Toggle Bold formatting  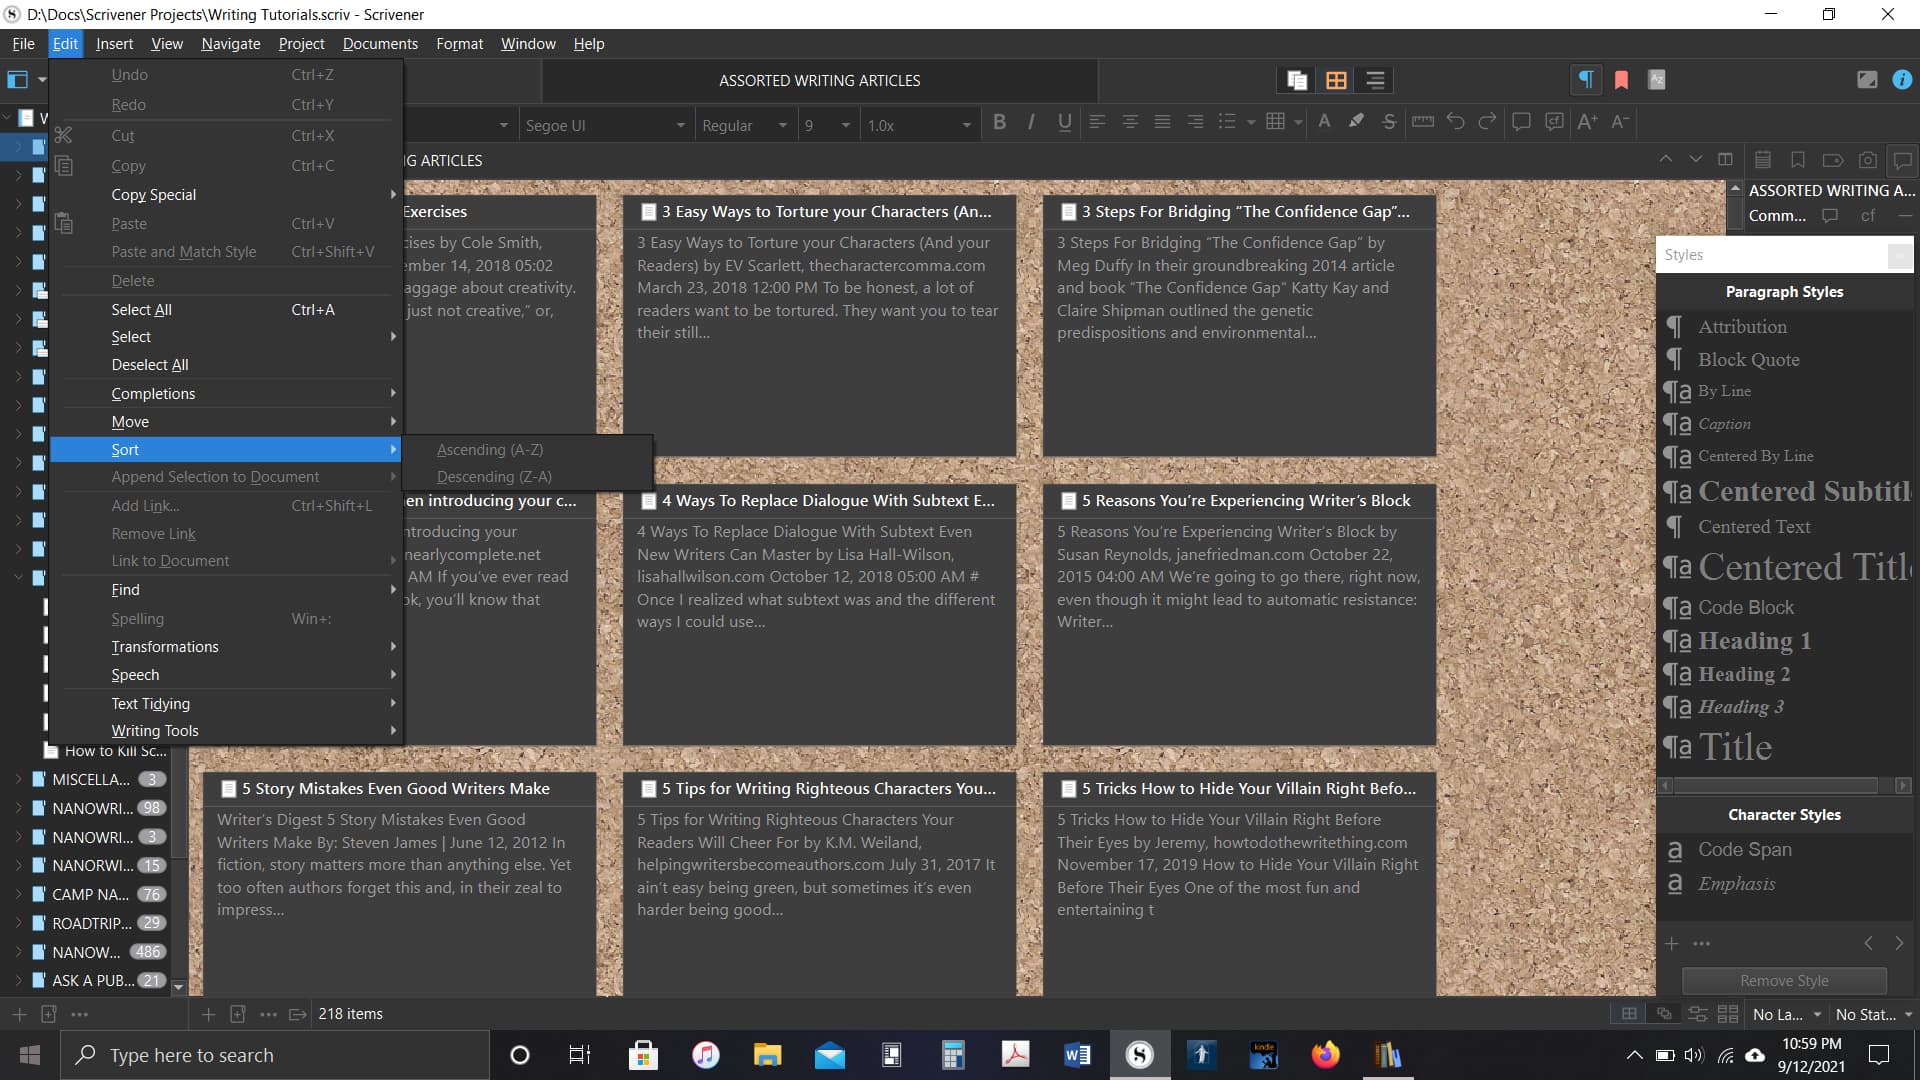(999, 122)
